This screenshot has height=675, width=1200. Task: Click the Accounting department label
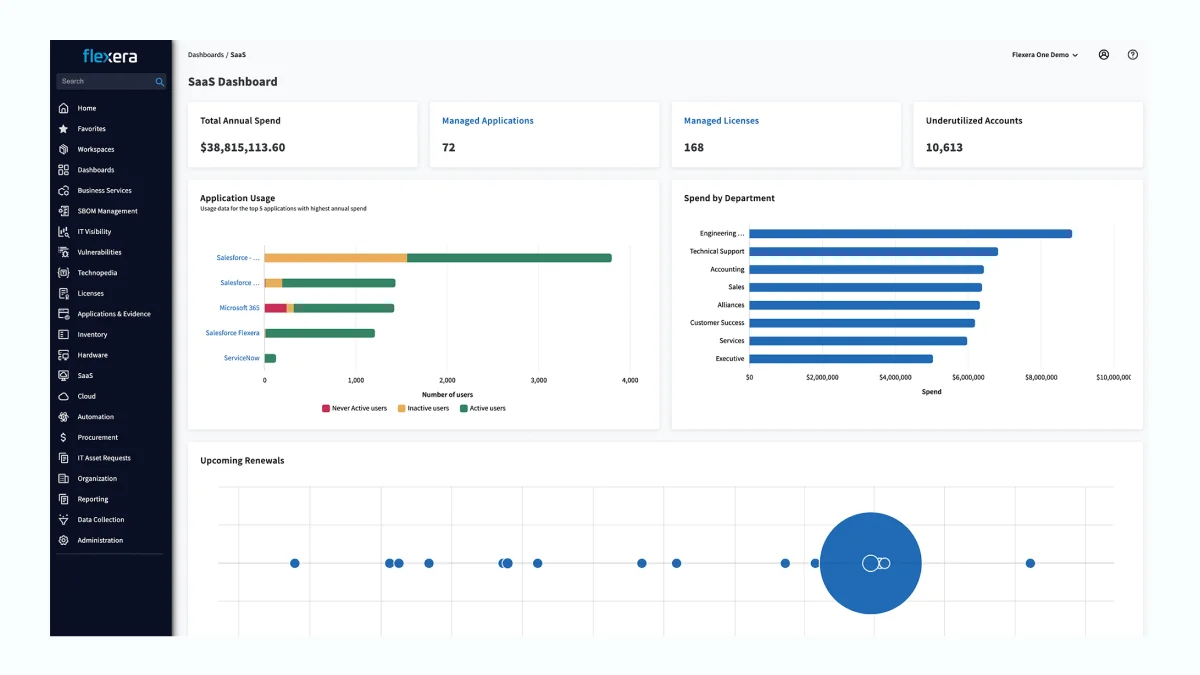point(728,269)
